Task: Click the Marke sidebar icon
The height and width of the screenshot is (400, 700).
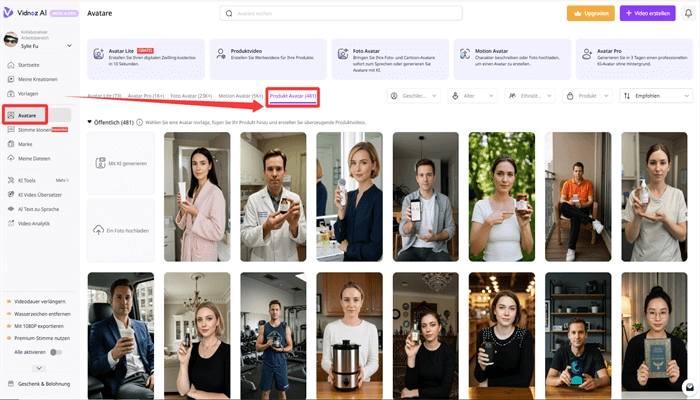Action: [11, 144]
